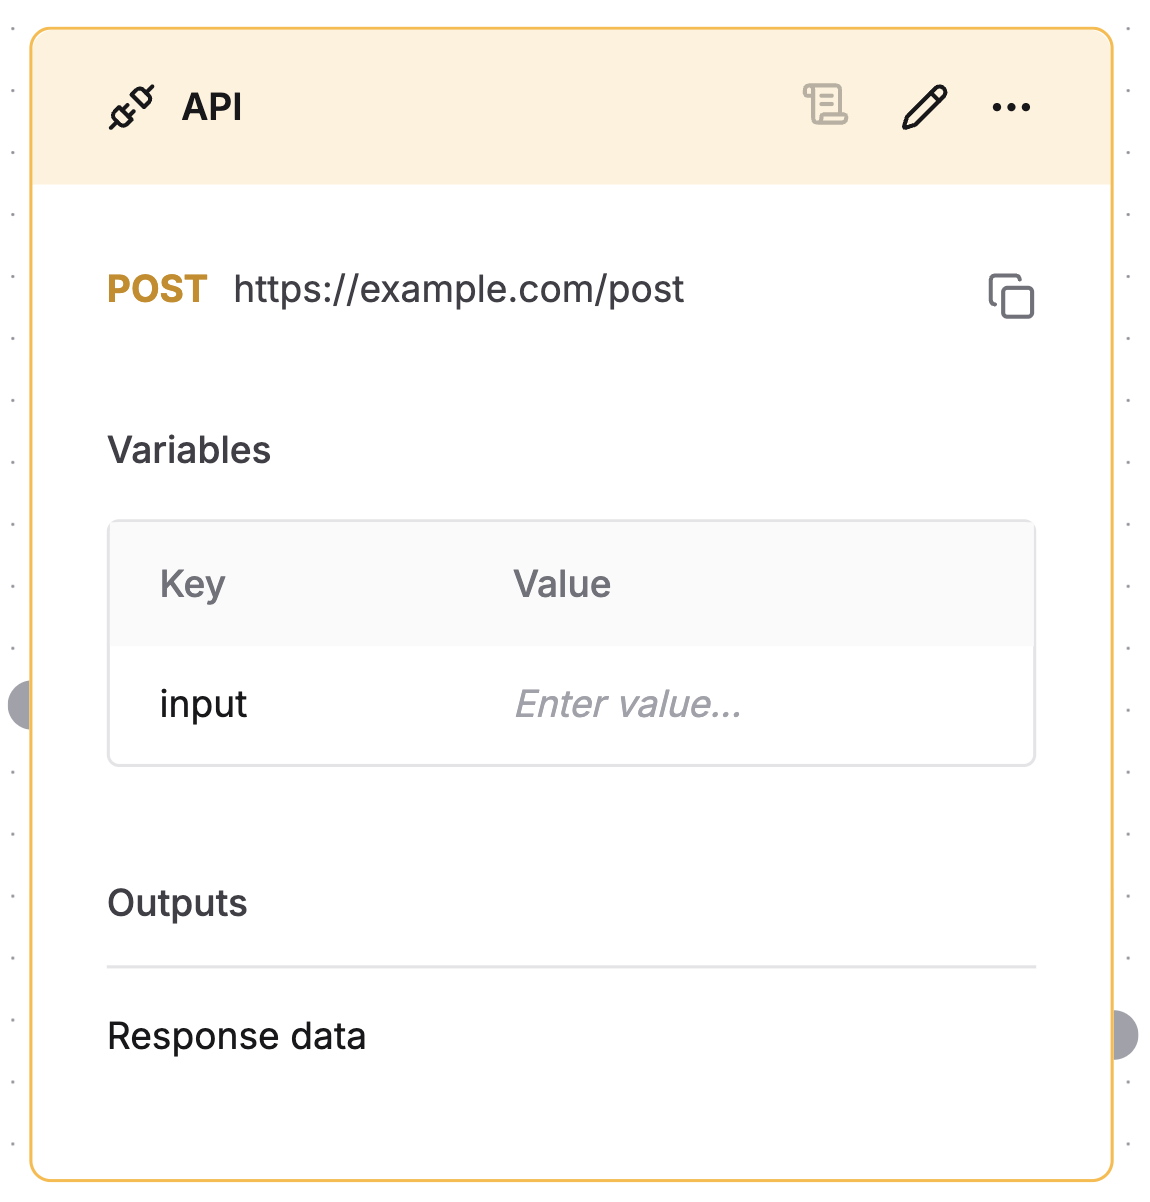Copy the request URL with the copy icon

click(x=1011, y=296)
